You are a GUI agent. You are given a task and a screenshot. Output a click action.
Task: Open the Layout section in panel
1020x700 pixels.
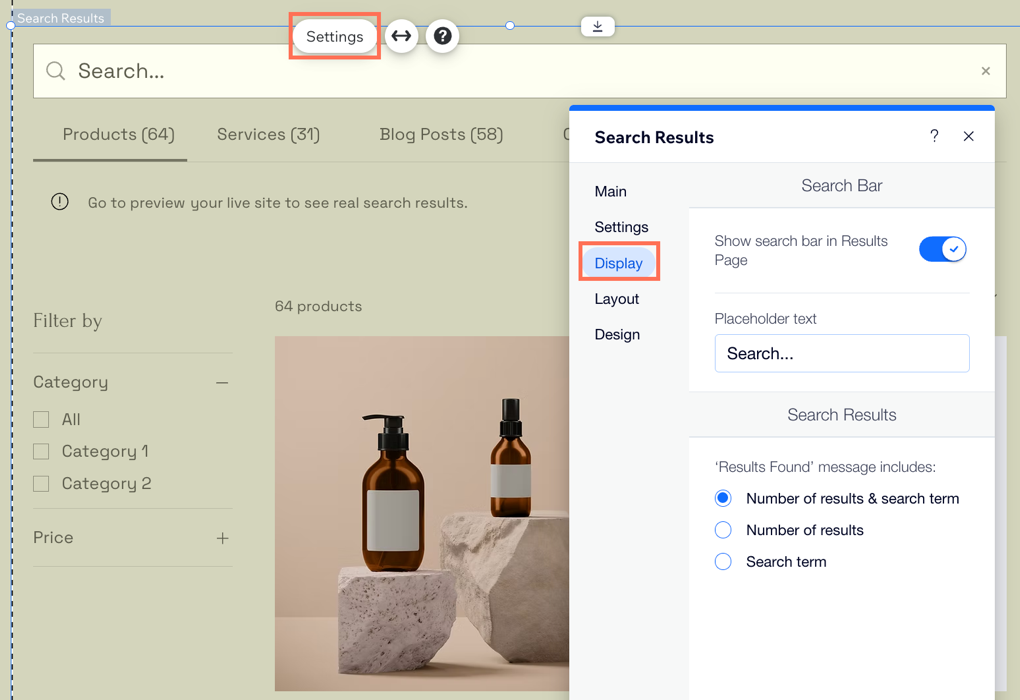tap(616, 299)
